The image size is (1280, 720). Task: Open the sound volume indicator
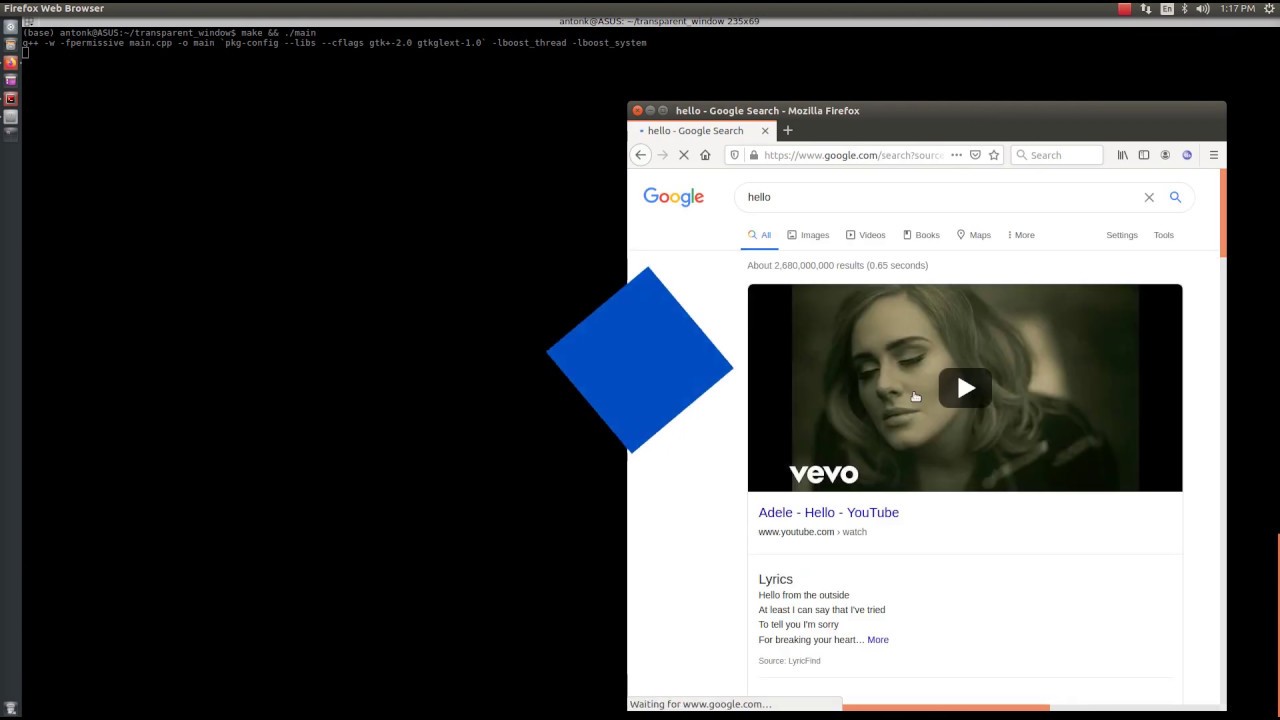point(1202,8)
